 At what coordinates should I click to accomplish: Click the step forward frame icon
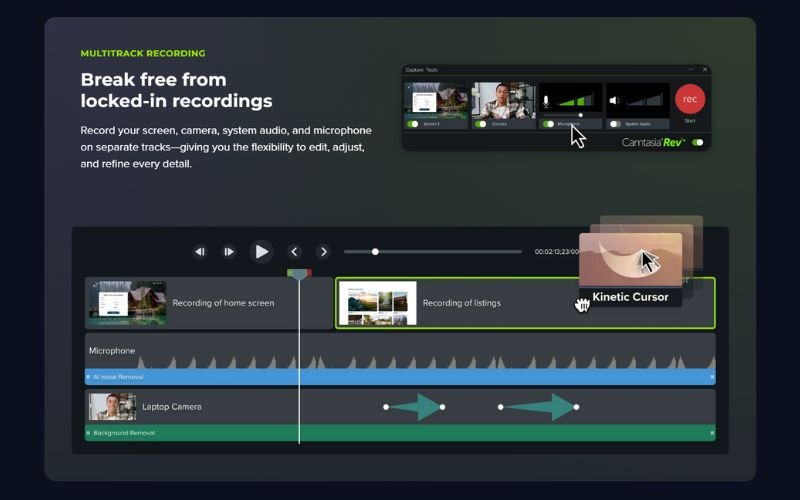point(229,252)
